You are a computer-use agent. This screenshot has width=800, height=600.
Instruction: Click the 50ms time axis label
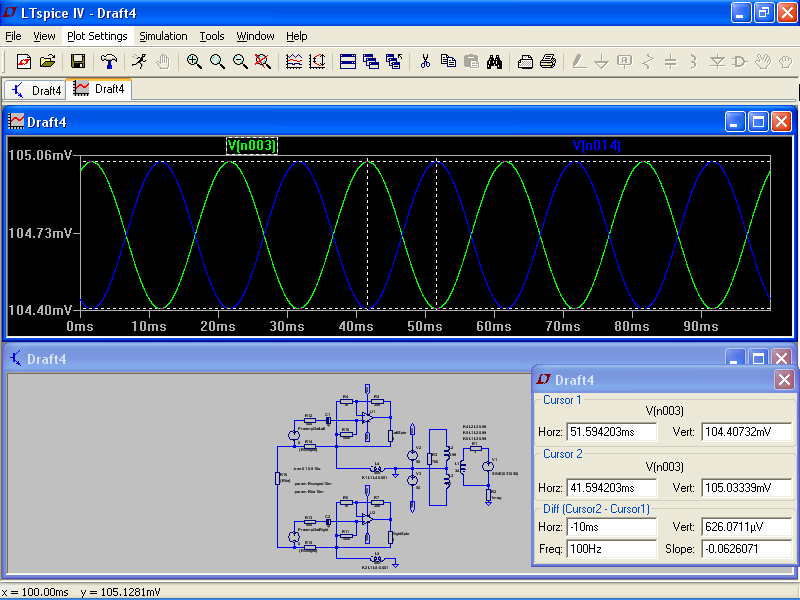pos(425,327)
